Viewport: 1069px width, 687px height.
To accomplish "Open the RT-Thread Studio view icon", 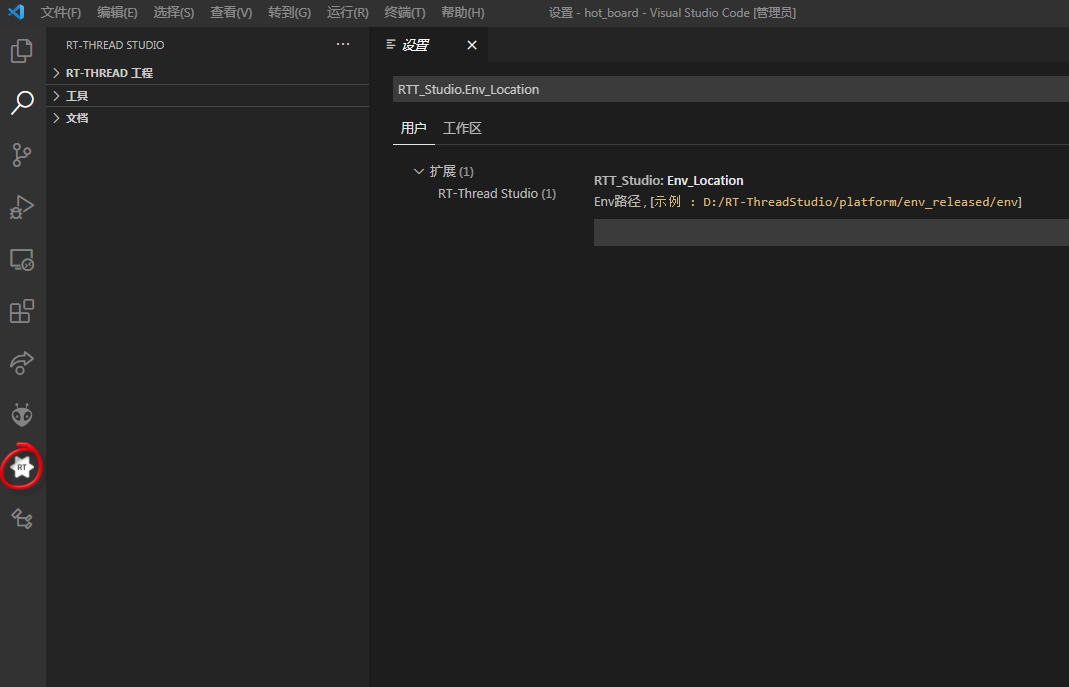I will (22, 467).
